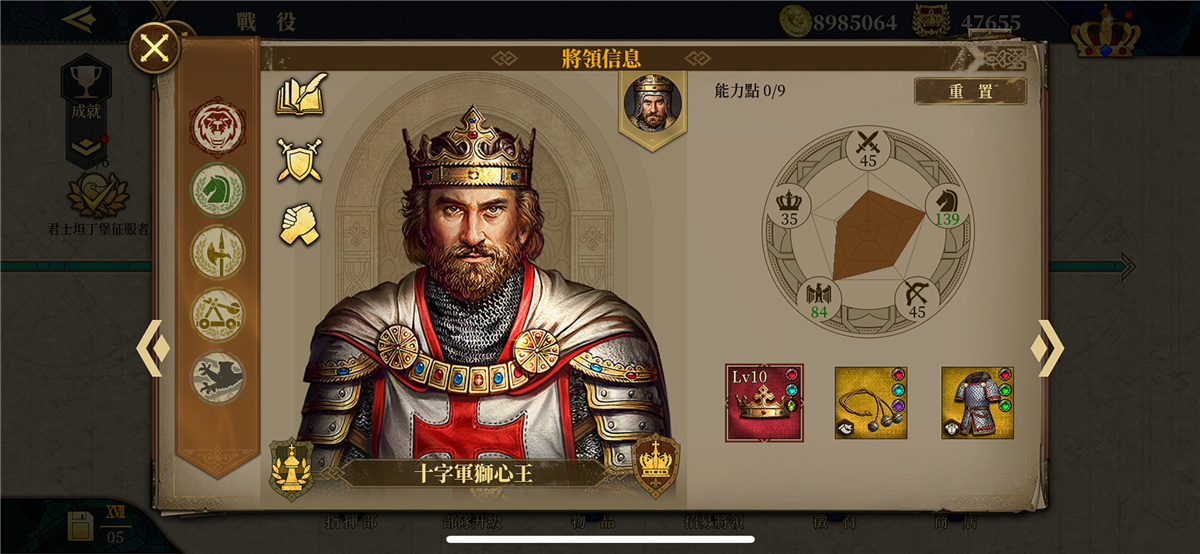The width and height of the screenshot is (1200, 554).
Task: Choose the cavalry horse head category
Action: (x=218, y=189)
